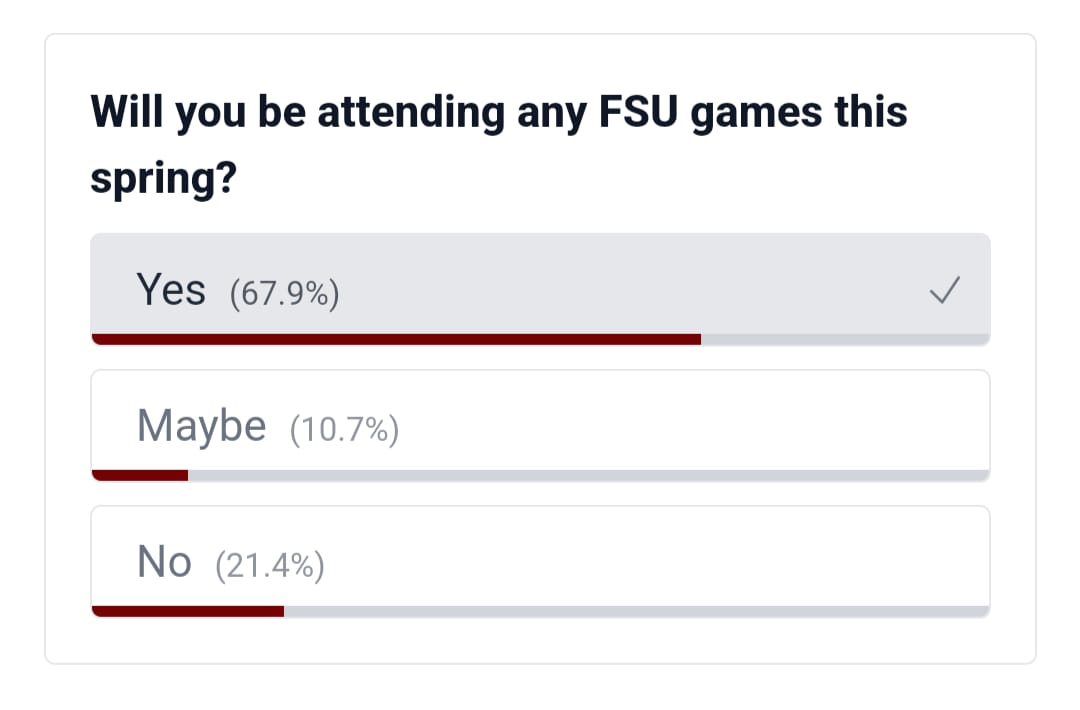Select the "Yes" answer label
Viewport: 1080px width, 710px height.
[x=171, y=291]
